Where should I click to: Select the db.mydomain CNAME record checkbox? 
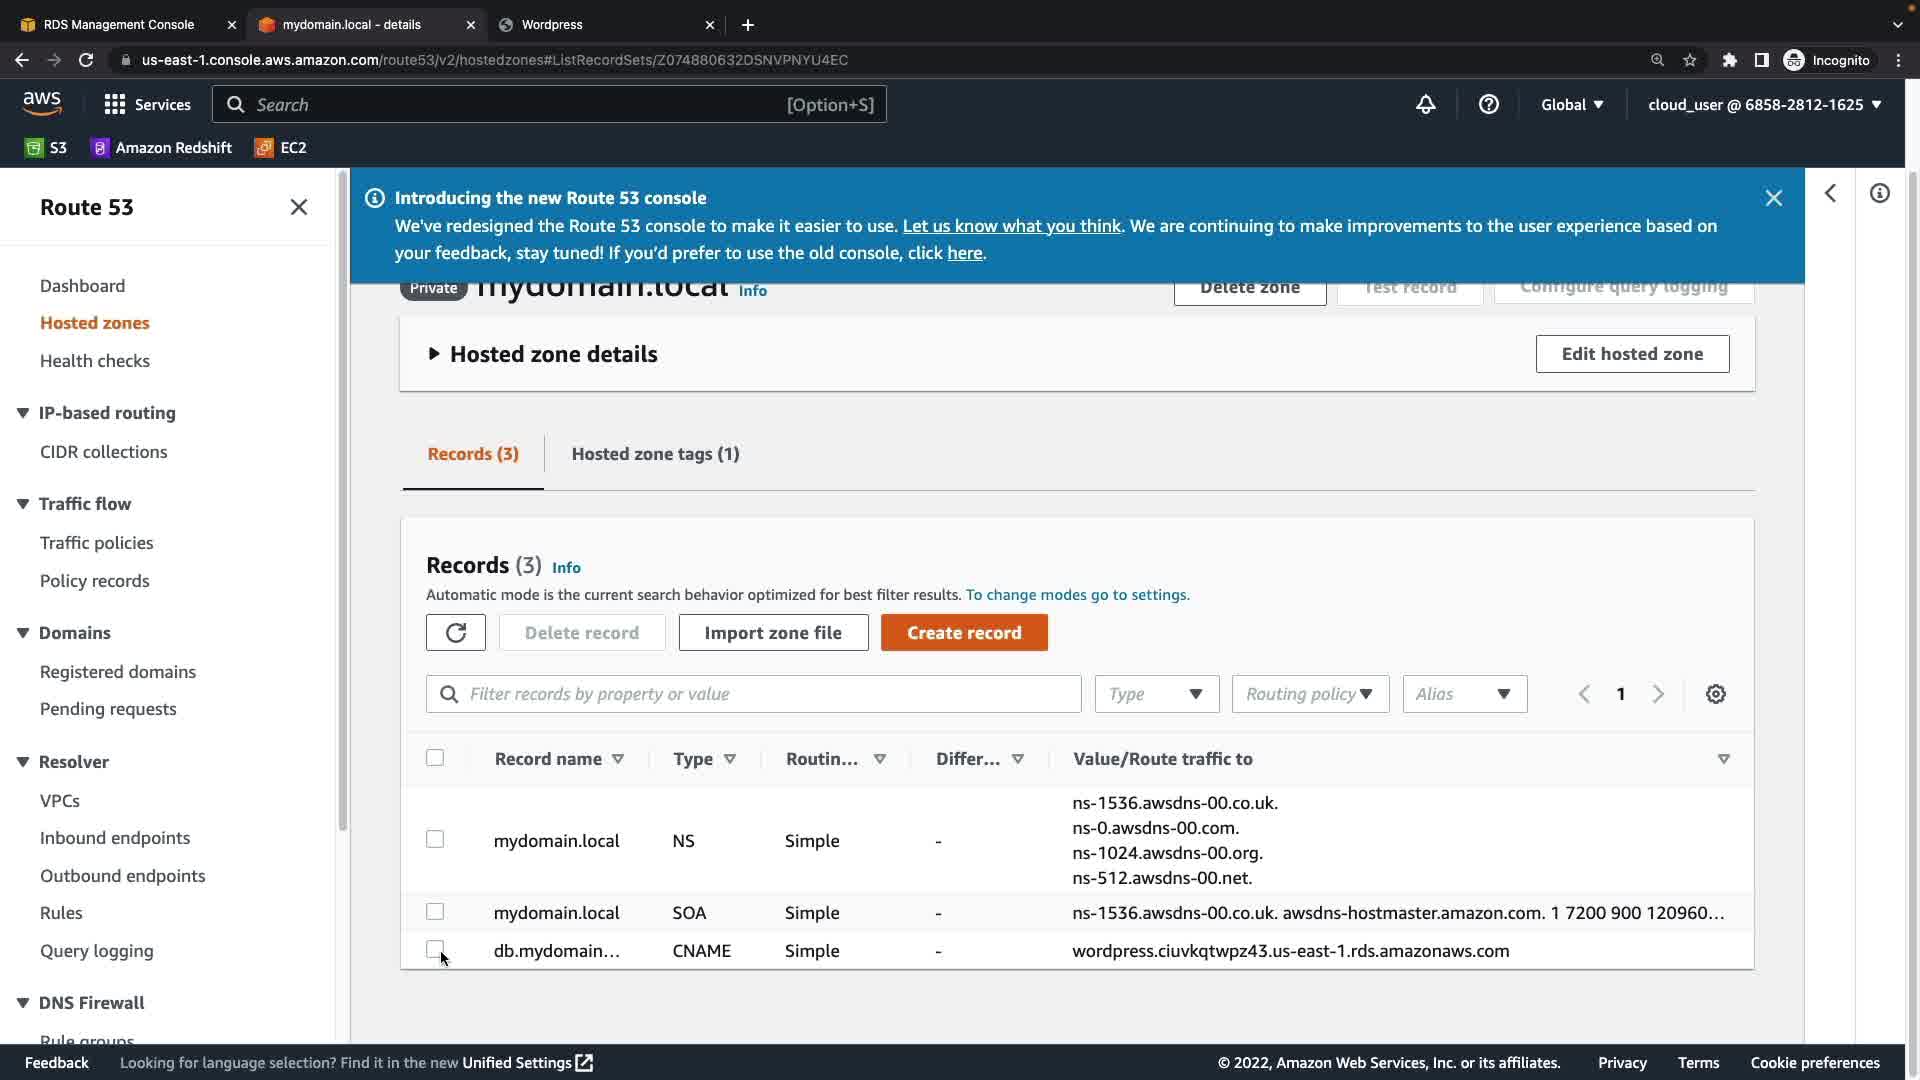(x=435, y=949)
